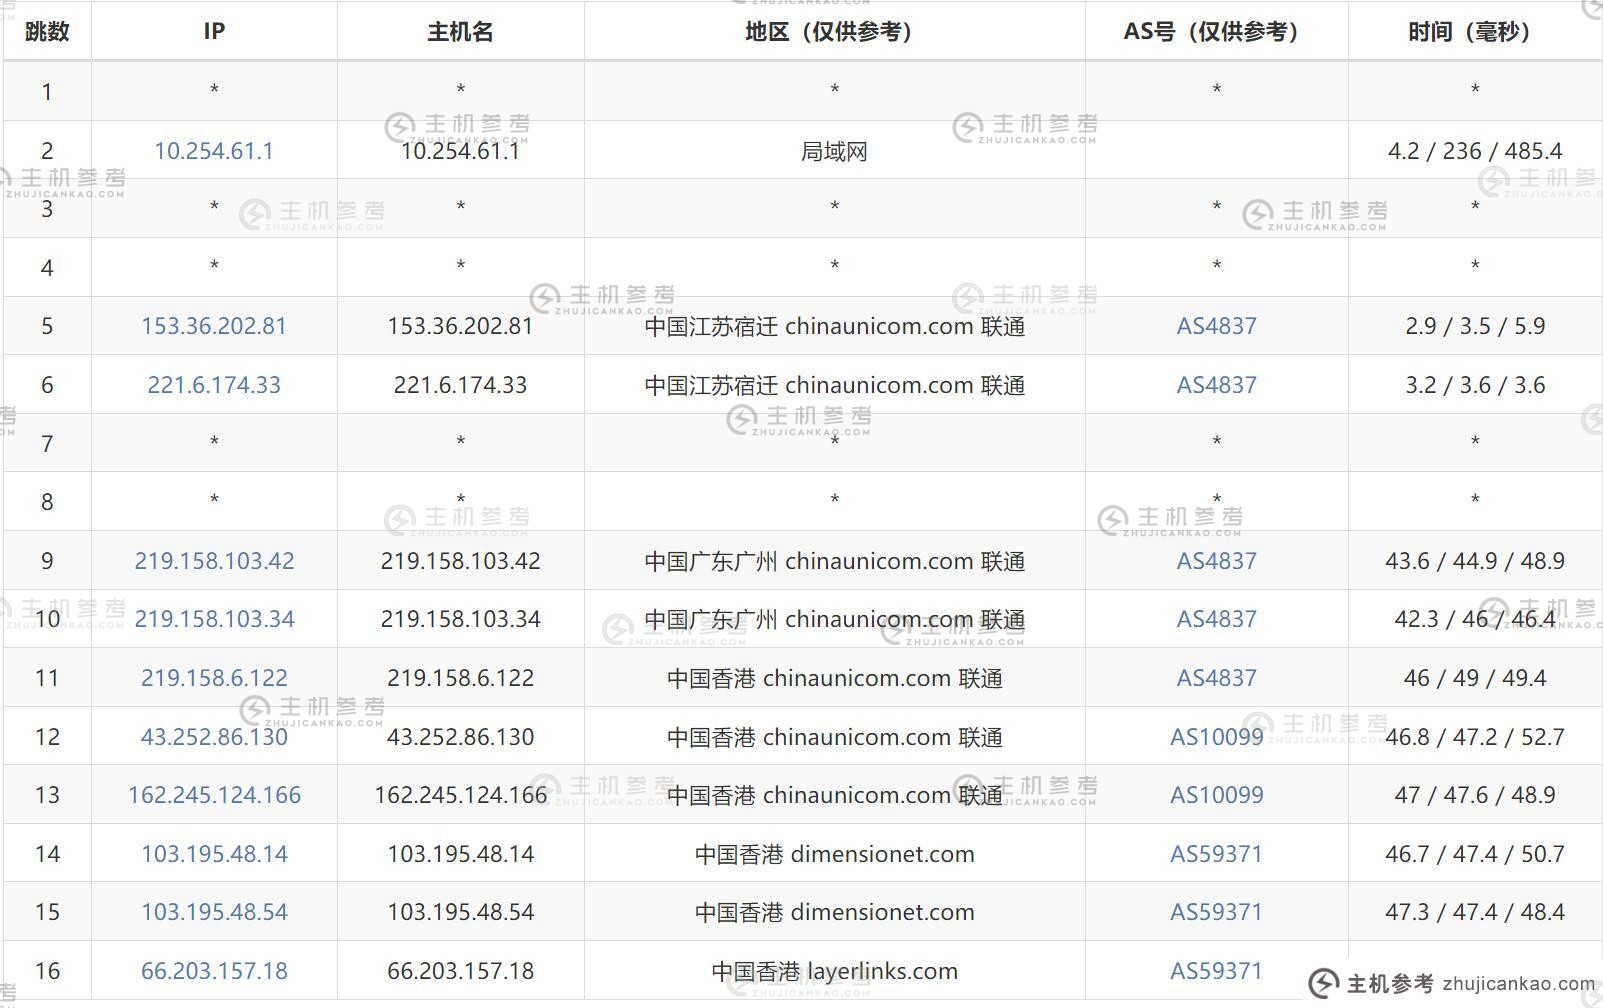Open AS4837 link in hop 5 row
Image resolution: width=1603 pixels, height=1008 pixels.
[x=1216, y=326]
